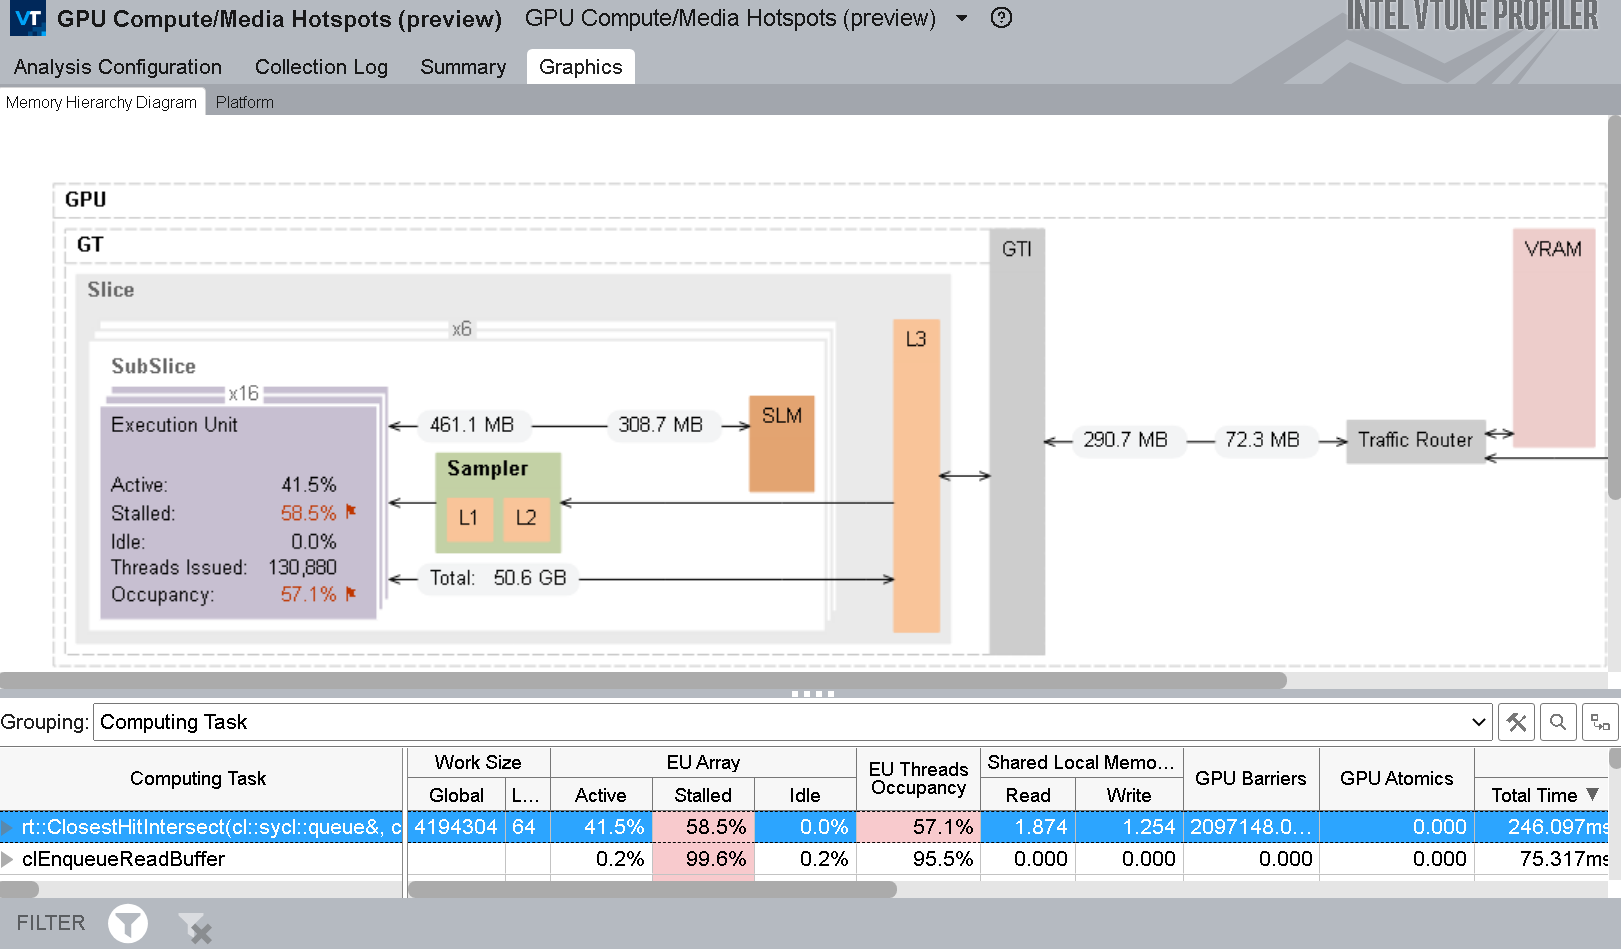Click the Traffic Router block
The width and height of the screenshot is (1621, 949).
tap(1416, 440)
